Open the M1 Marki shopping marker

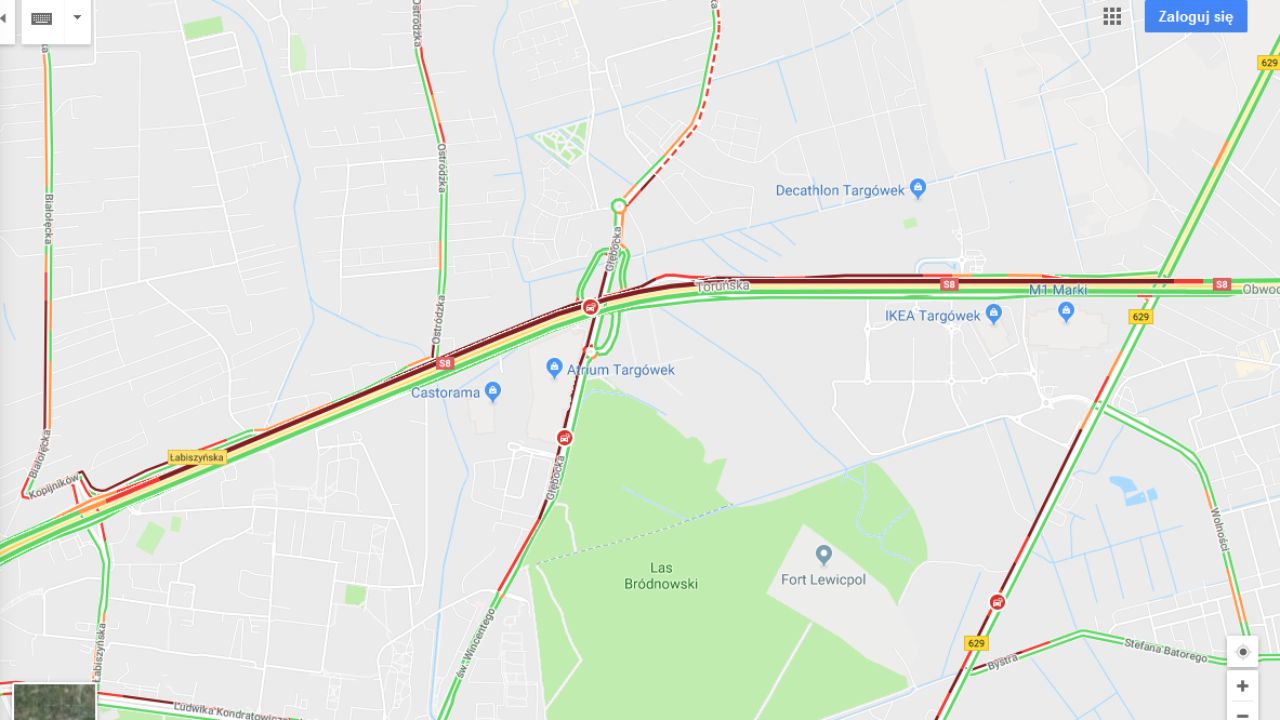(x=1066, y=312)
